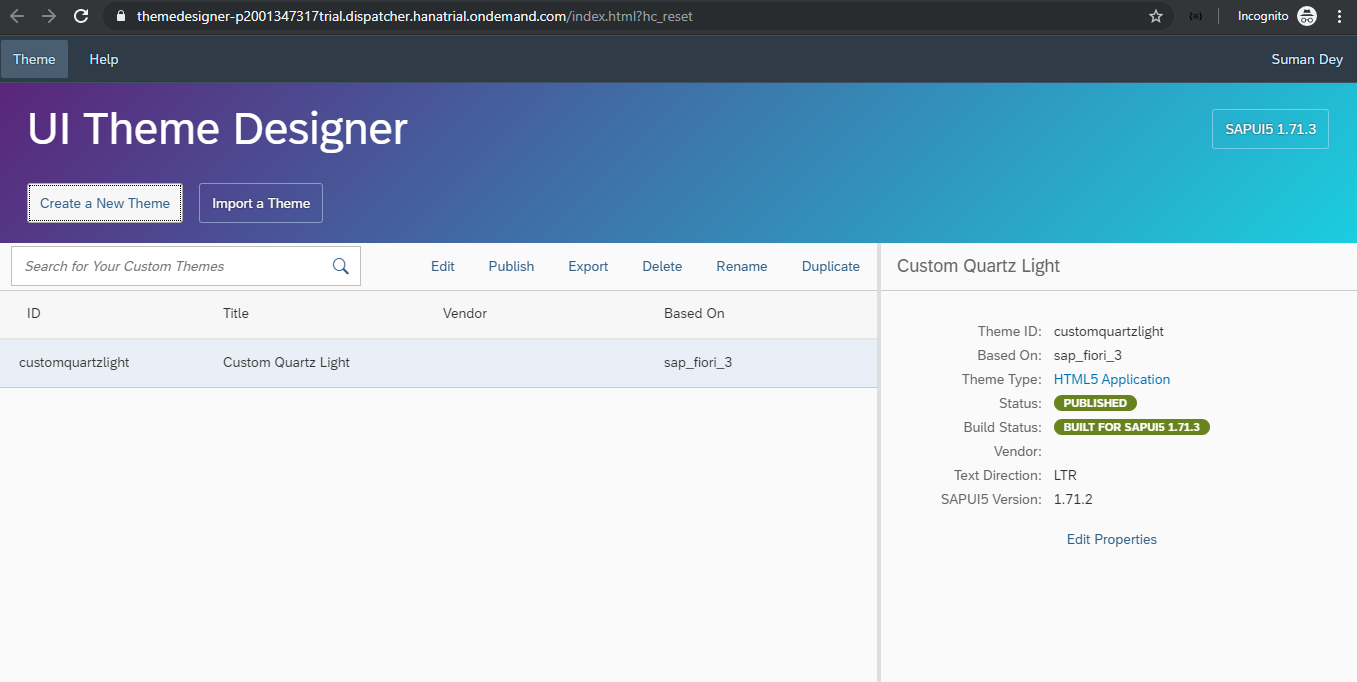Reload the page with browser refresh icon

point(81,16)
